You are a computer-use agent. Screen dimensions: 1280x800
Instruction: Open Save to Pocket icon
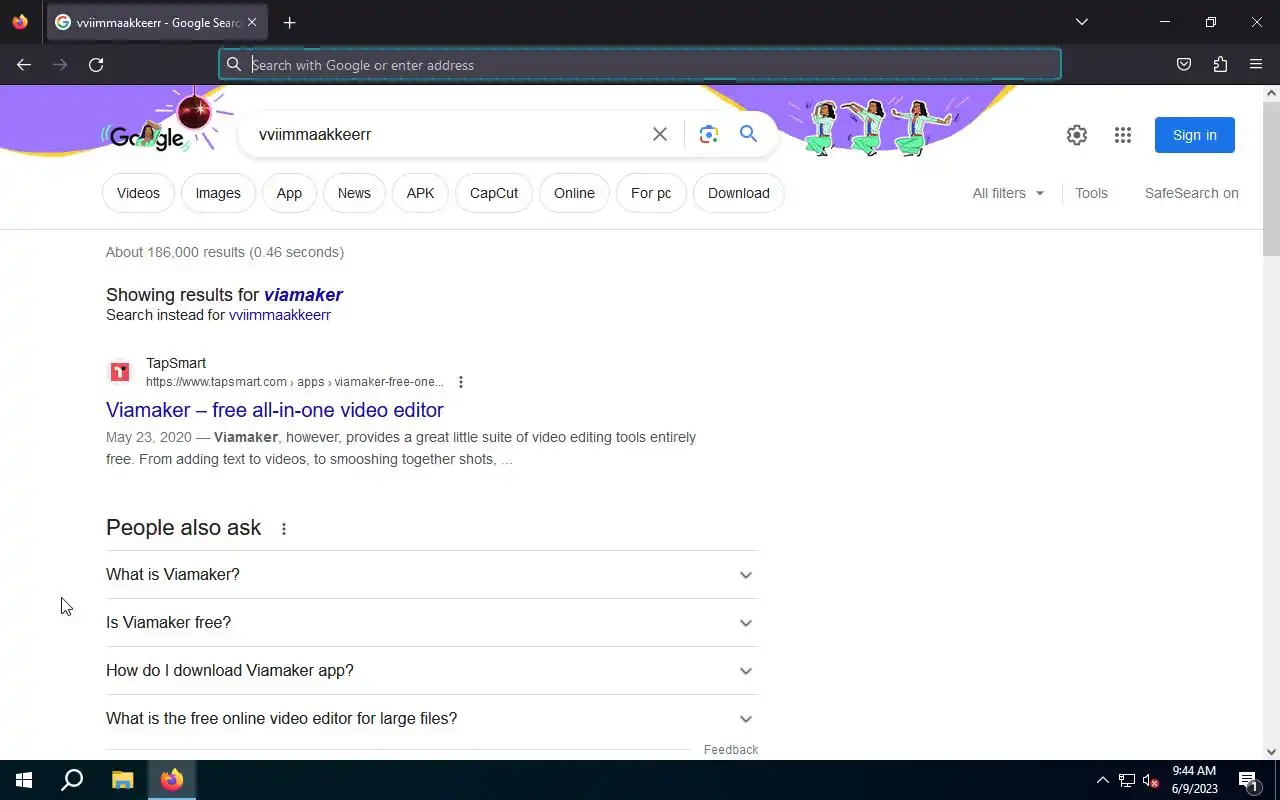1184,64
